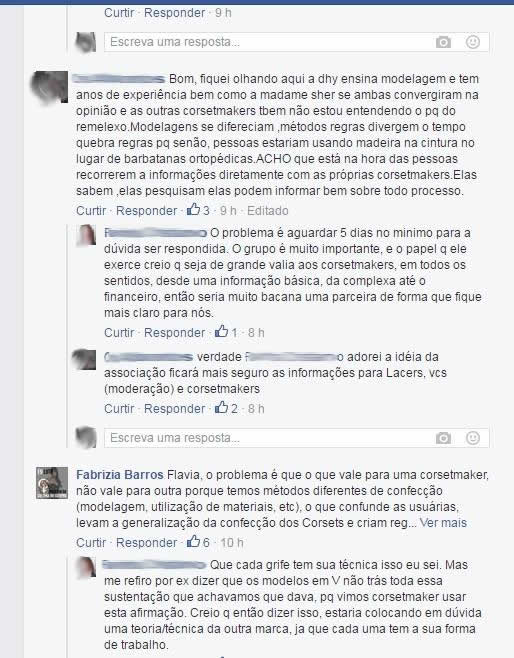Click thumbs-up icon on 'O problema é aguardar' reply

point(222,332)
